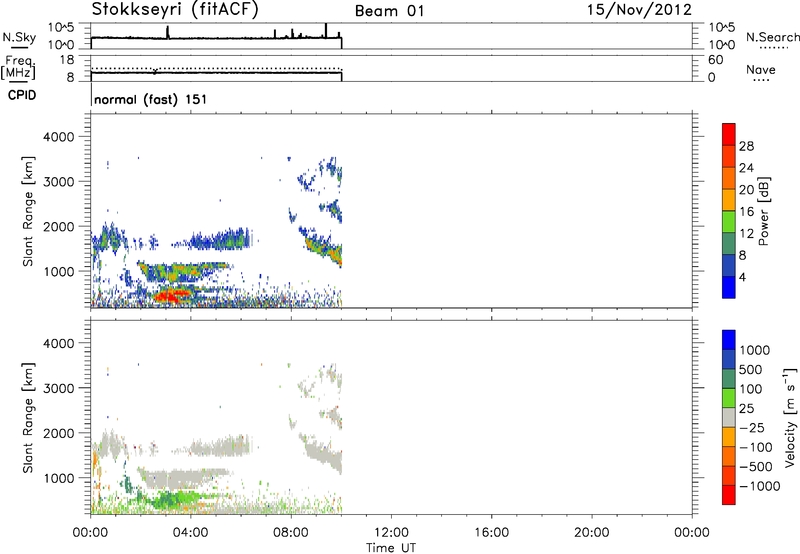
Task: Click the 'Beam 01' label
Action: (x=389, y=11)
